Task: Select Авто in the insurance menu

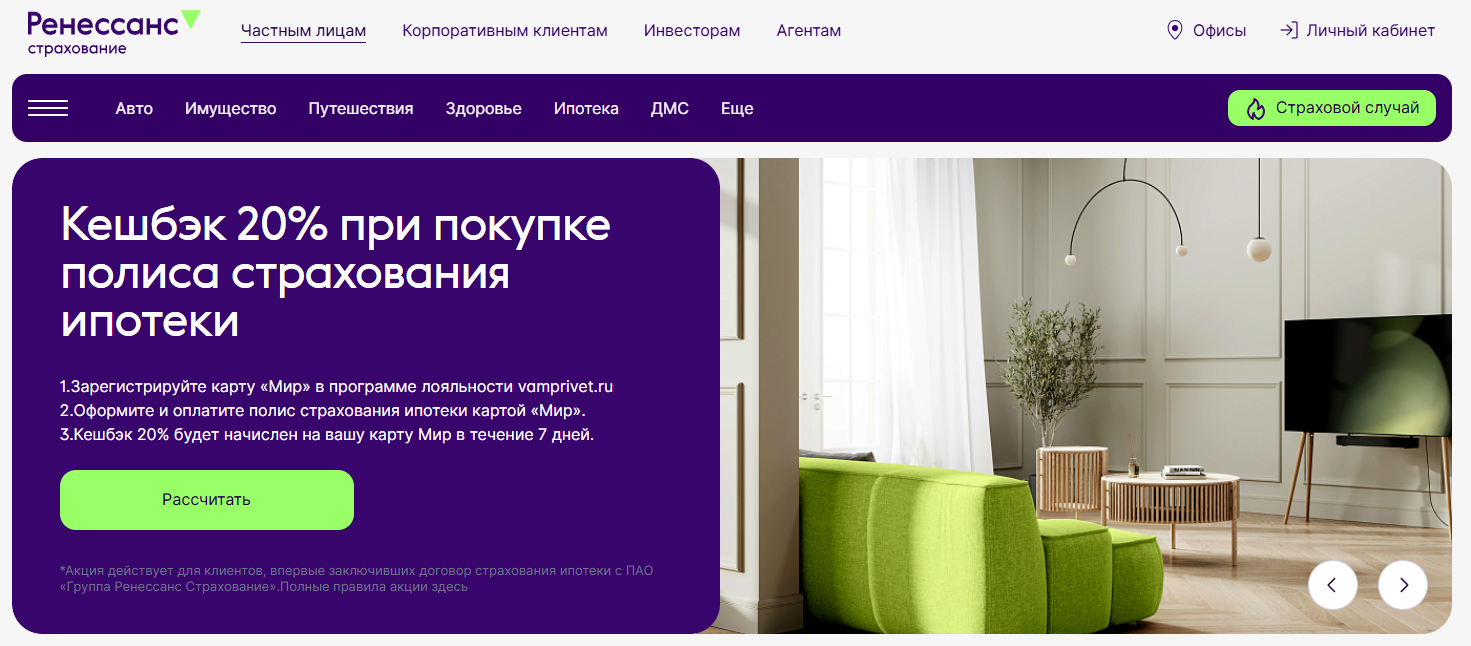Action: (135, 108)
